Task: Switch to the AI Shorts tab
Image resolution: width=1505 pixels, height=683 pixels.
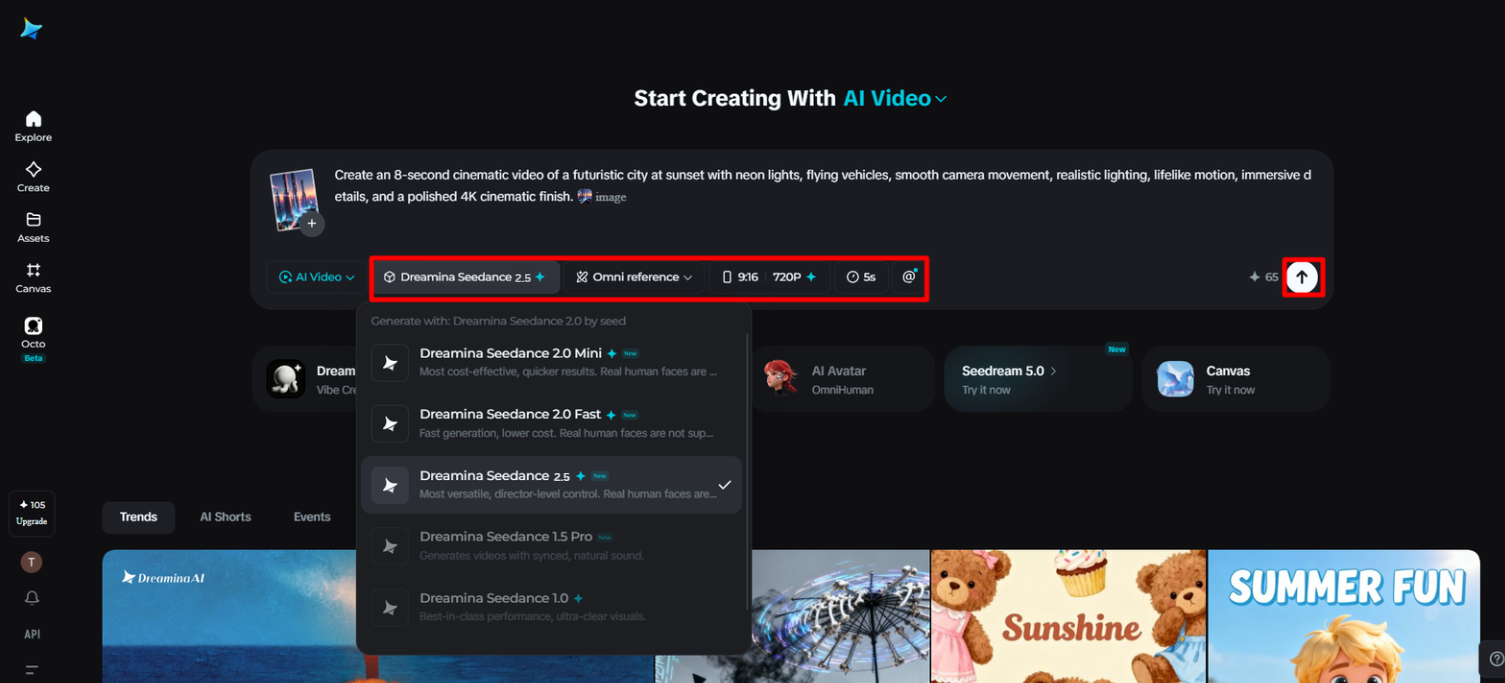Action: point(225,517)
